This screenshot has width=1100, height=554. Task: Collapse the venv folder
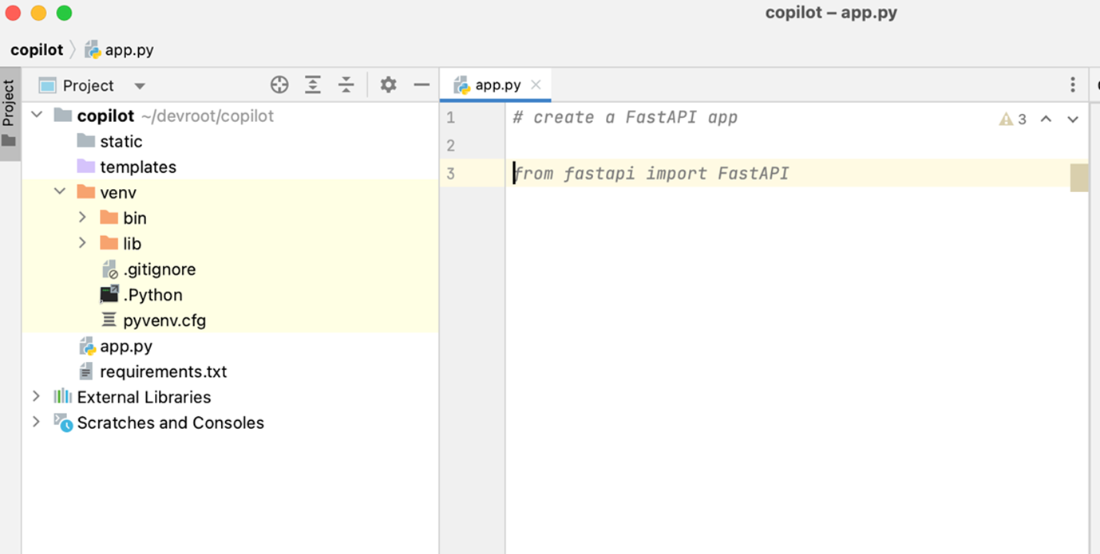point(60,191)
